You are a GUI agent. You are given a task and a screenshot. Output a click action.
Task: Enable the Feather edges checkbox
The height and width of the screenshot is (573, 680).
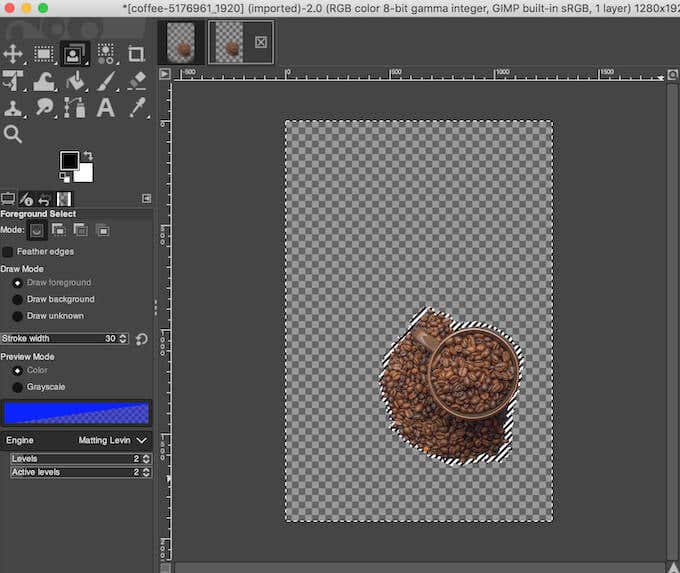click(8, 252)
